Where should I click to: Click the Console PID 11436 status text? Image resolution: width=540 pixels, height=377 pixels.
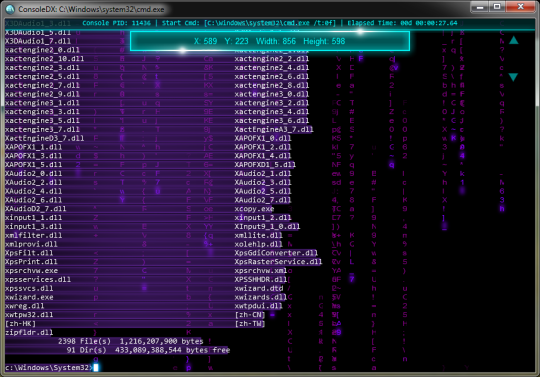116,23
